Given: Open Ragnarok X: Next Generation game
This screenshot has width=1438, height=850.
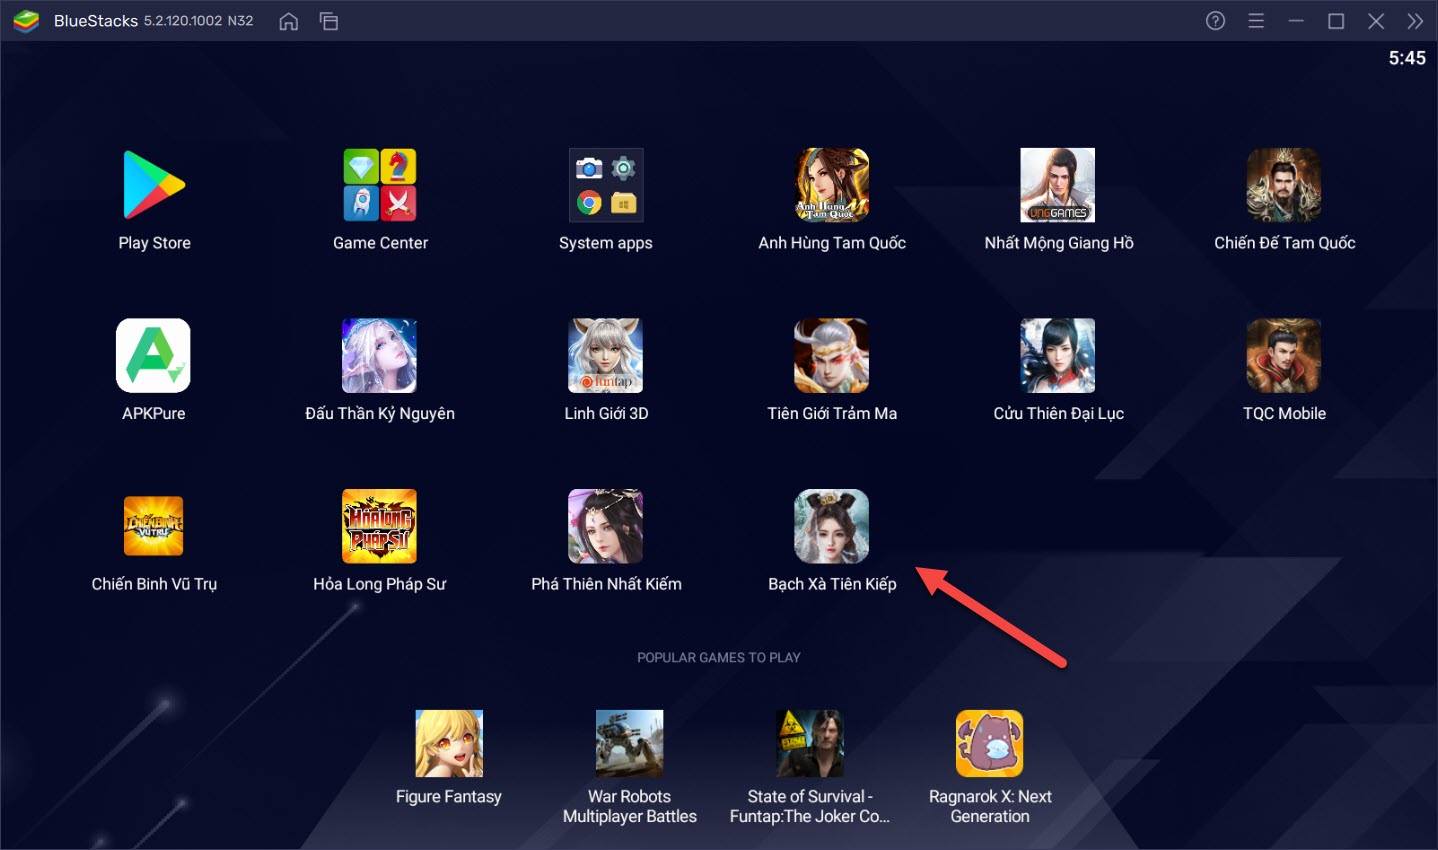Looking at the screenshot, I should (990, 744).
